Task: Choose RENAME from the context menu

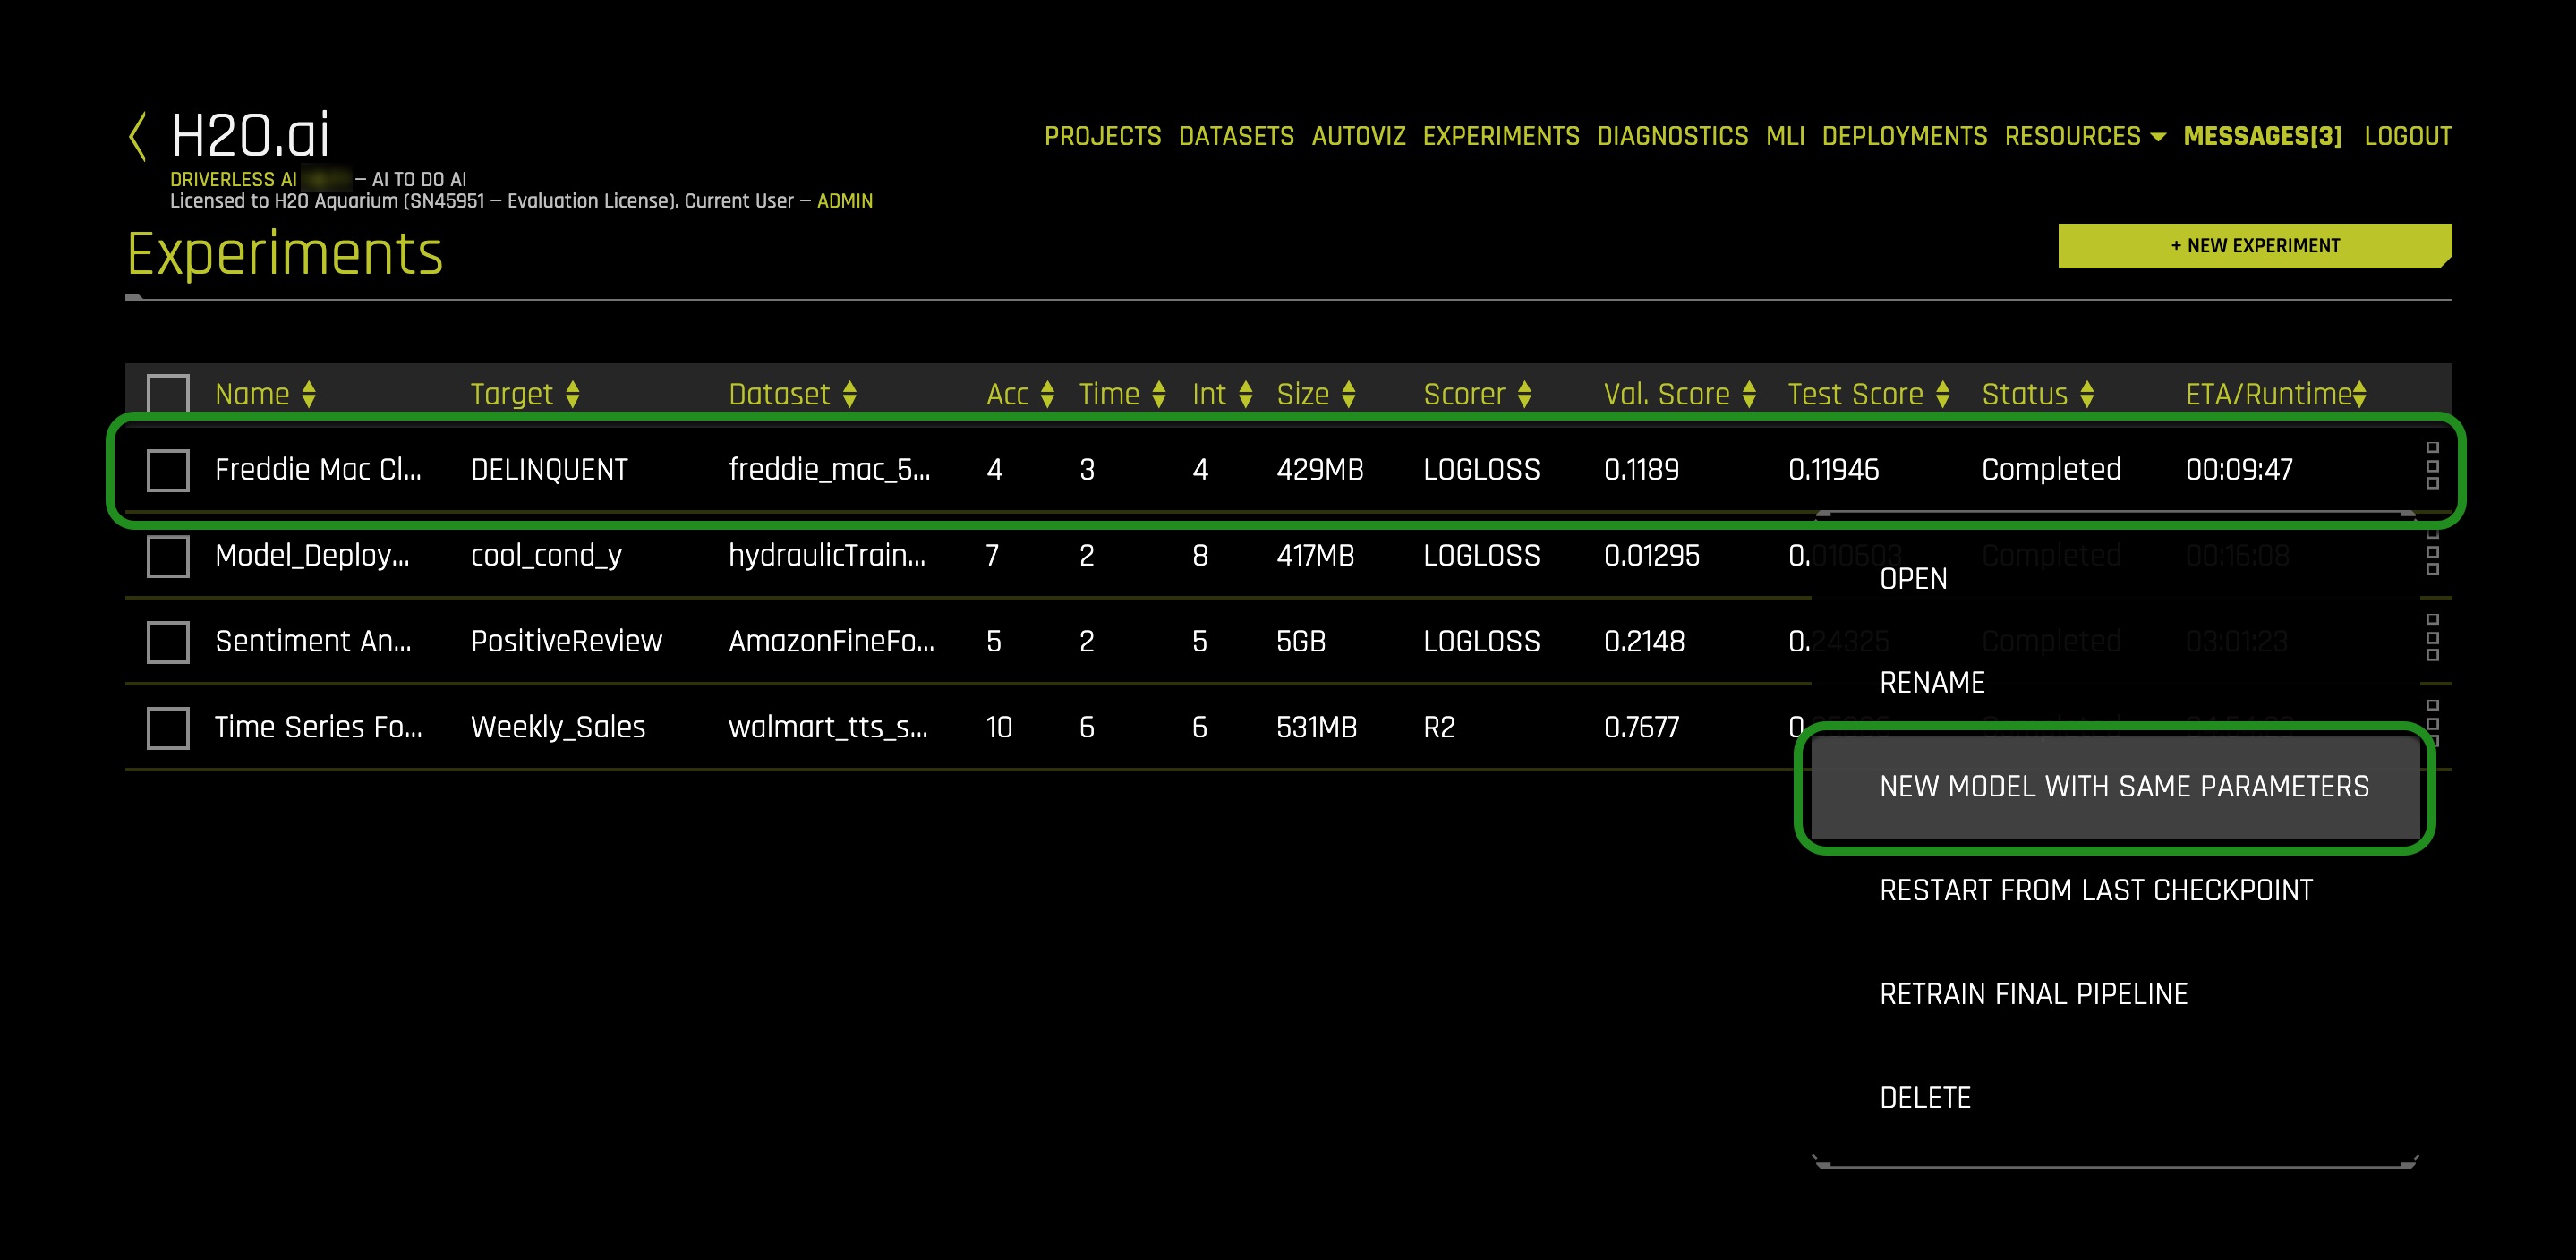Action: click(x=1932, y=683)
